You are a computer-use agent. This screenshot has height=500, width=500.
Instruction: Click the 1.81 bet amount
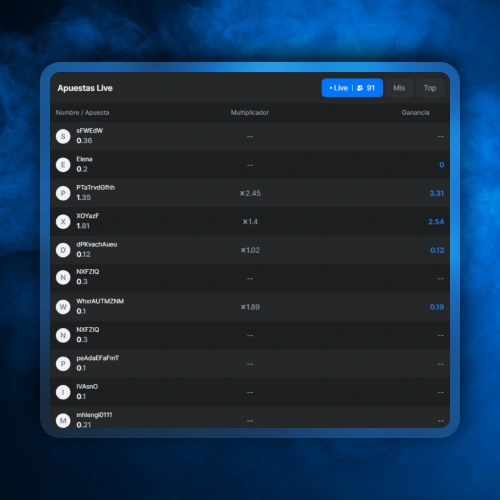point(83,226)
